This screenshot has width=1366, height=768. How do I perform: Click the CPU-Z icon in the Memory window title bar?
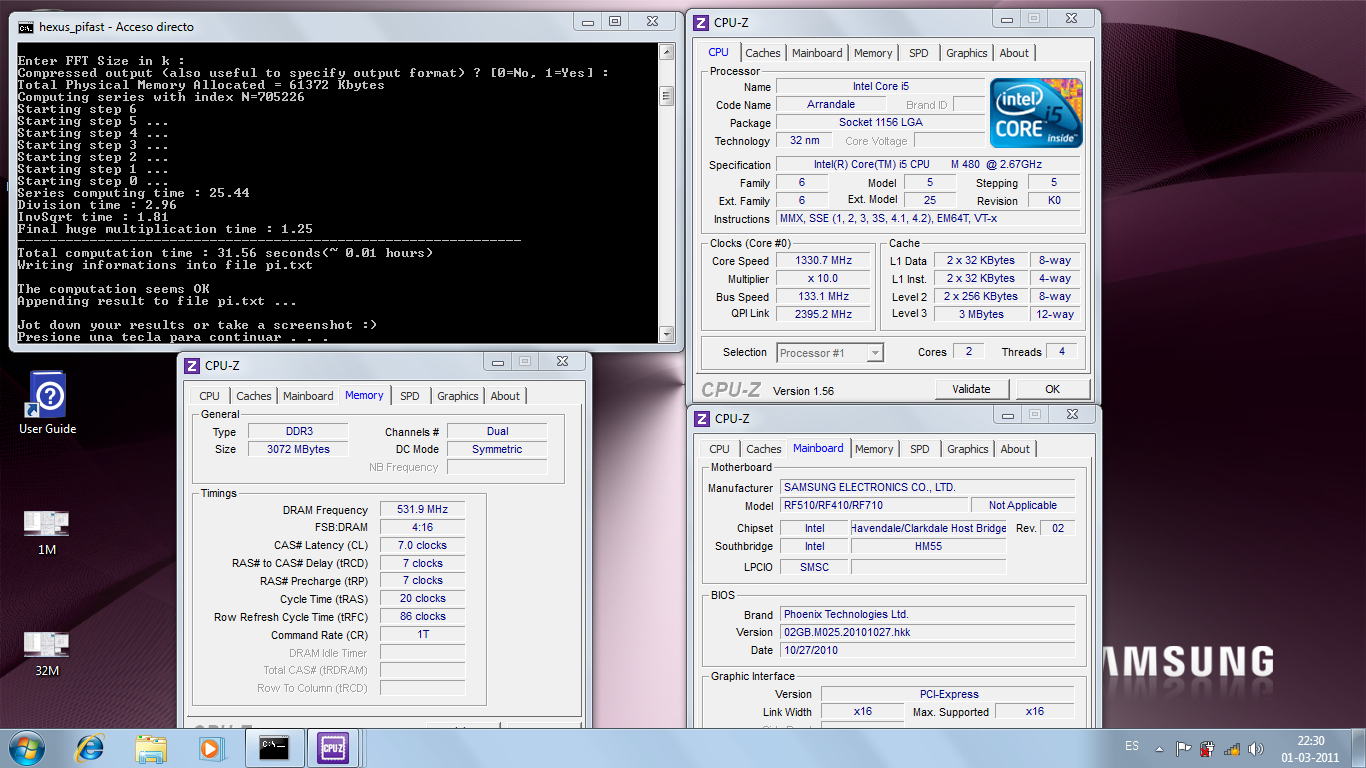193,366
